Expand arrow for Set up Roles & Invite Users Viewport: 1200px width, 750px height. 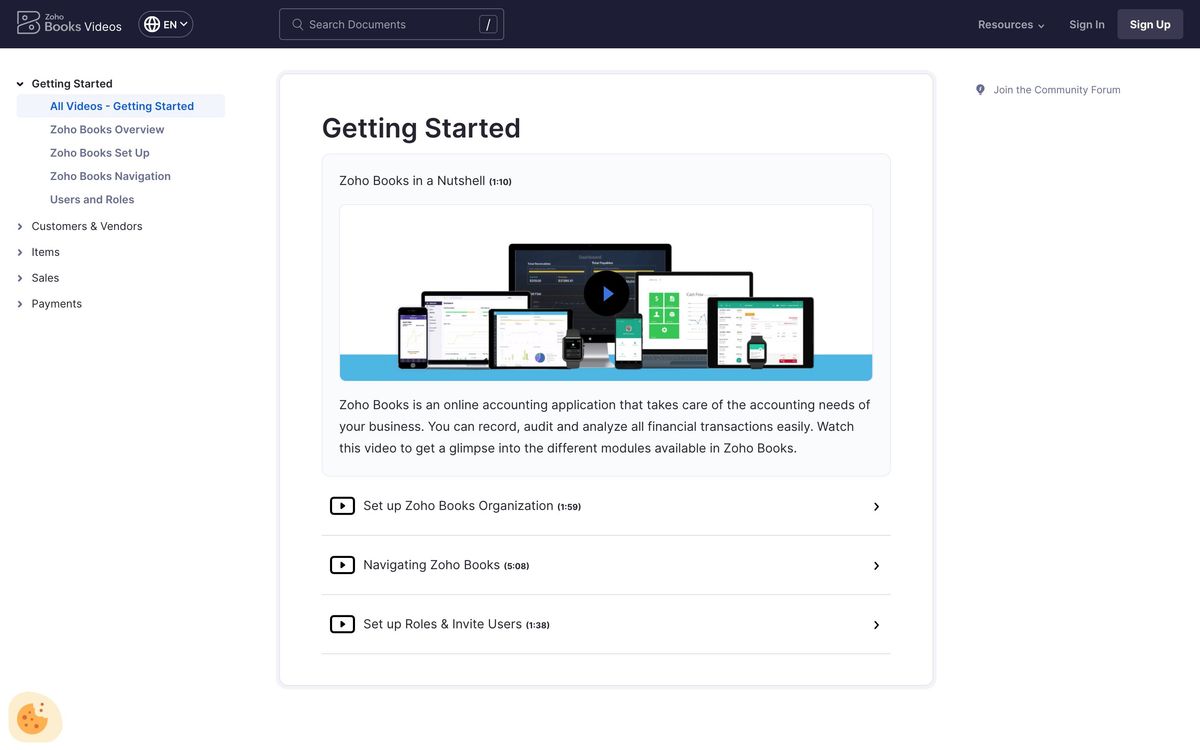pos(876,625)
